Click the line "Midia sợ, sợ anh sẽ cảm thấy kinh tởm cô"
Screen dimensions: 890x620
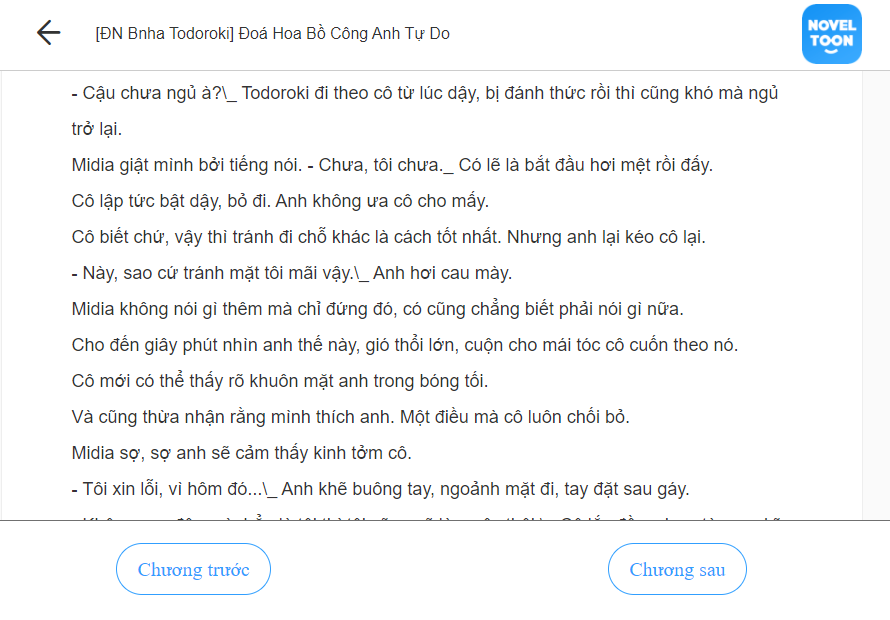point(242,453)
